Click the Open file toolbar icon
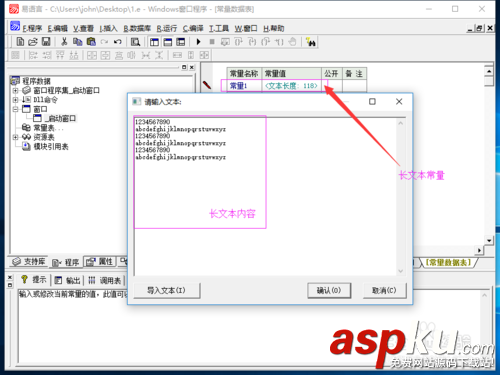The width and height of the screenshot is (500, 375). pos(33,42)
